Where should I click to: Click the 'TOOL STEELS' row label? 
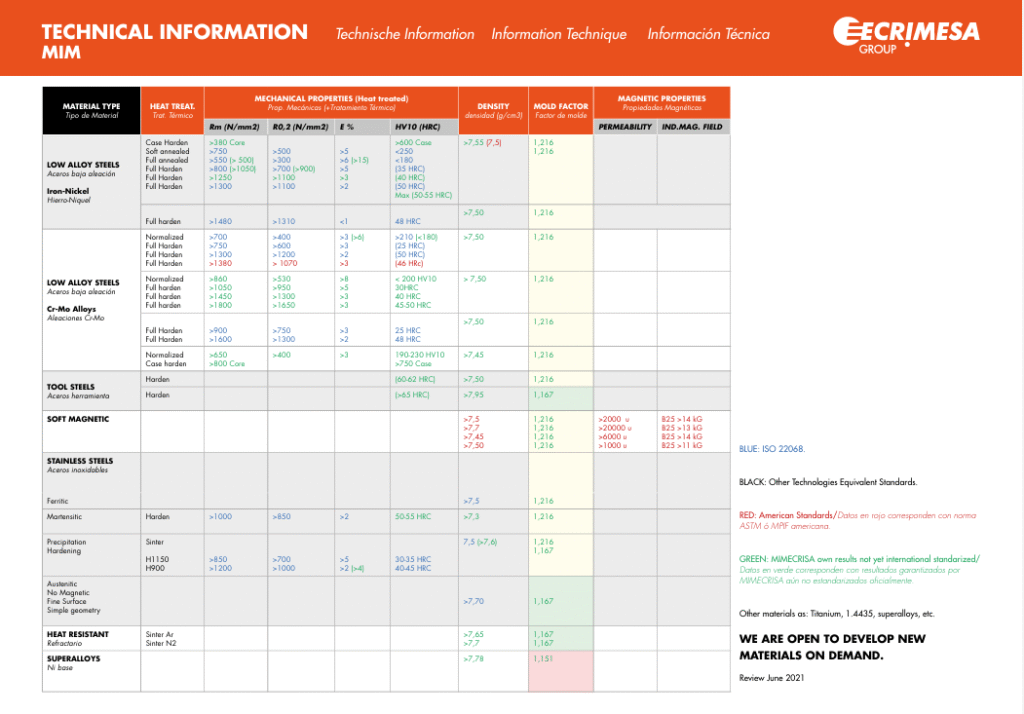71,387
